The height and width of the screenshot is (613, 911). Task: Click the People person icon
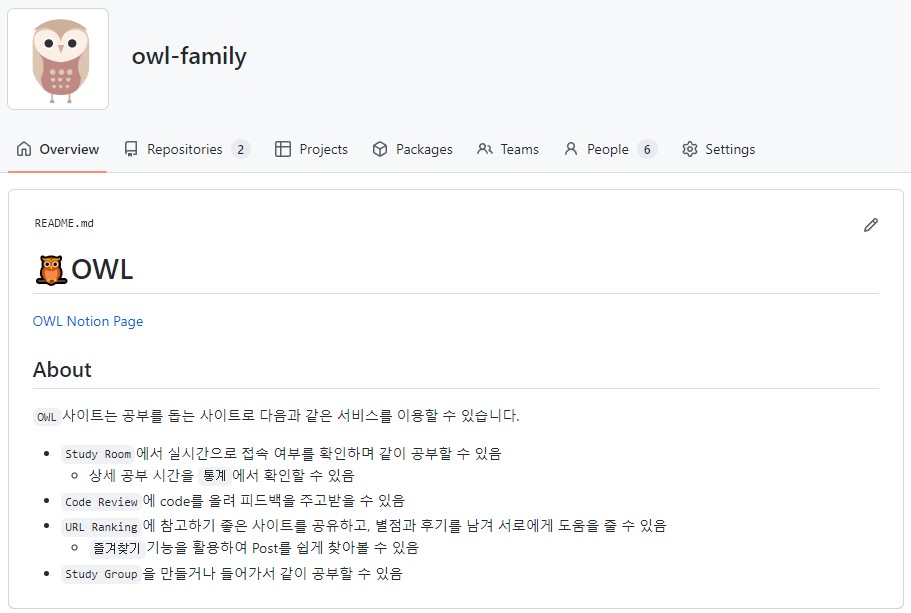click(x=571, y=149)
